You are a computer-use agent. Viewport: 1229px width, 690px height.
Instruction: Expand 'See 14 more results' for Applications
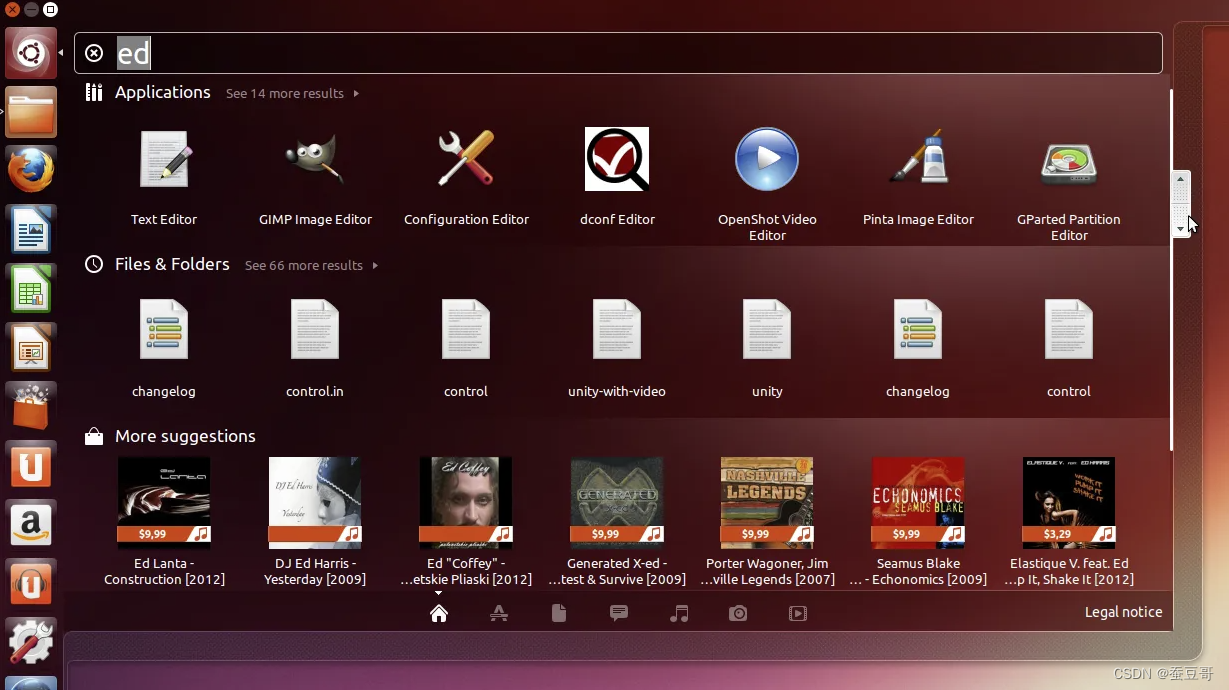tap(292, 93)
